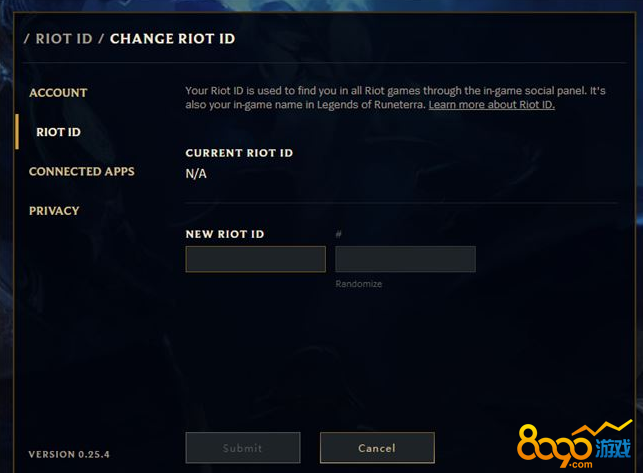This screenshot has height=473, width=643.
Task: Go to CONNECTED APPS settings
Action: point(82,171)
